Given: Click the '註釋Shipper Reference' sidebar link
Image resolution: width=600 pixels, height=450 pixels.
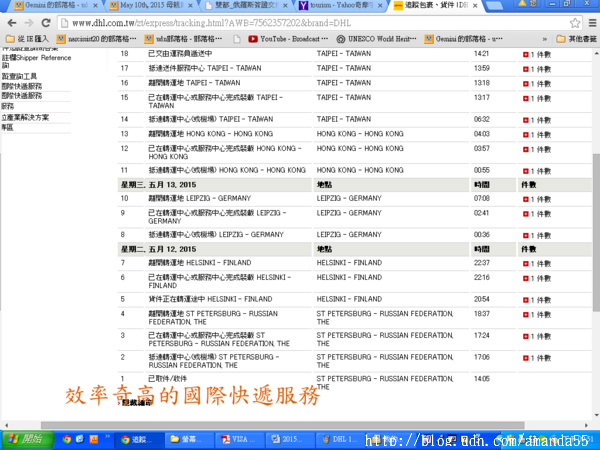Looking at the screenshot, I should tap(36, 58).
